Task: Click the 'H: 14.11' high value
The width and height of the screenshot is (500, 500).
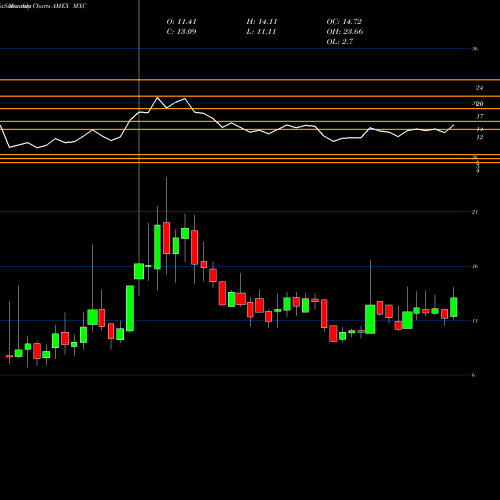Action: (262, 22)
